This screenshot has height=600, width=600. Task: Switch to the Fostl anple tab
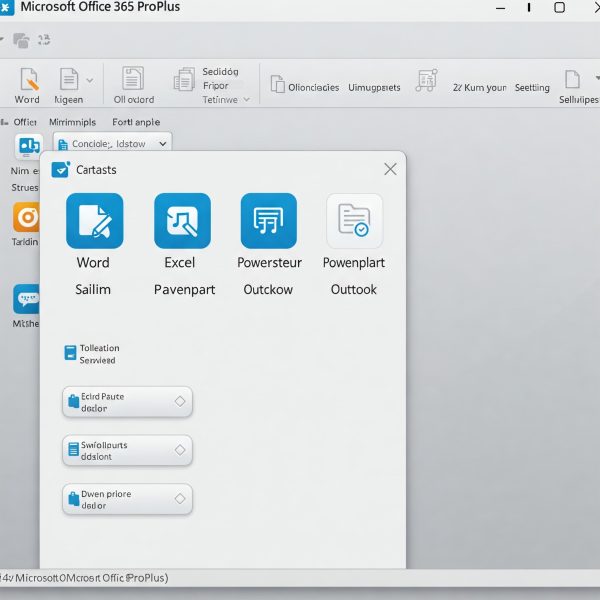tap(136, 122)
